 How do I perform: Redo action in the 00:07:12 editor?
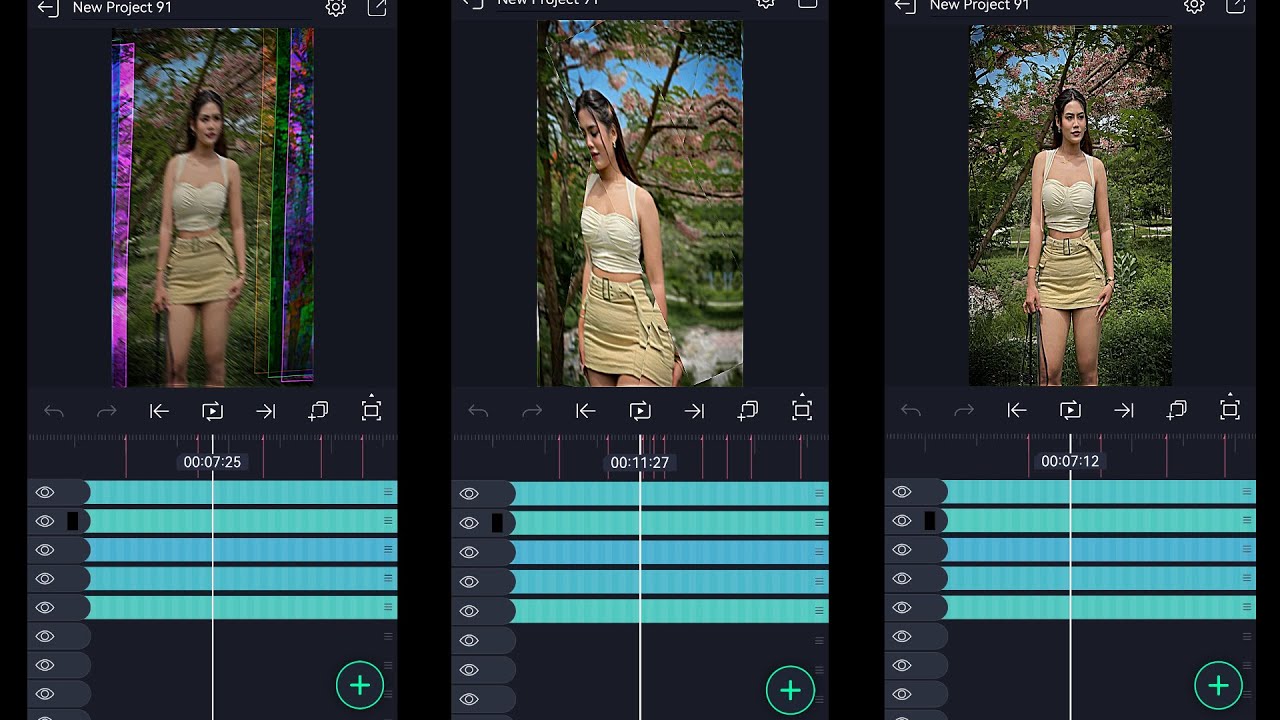(964, 411)
